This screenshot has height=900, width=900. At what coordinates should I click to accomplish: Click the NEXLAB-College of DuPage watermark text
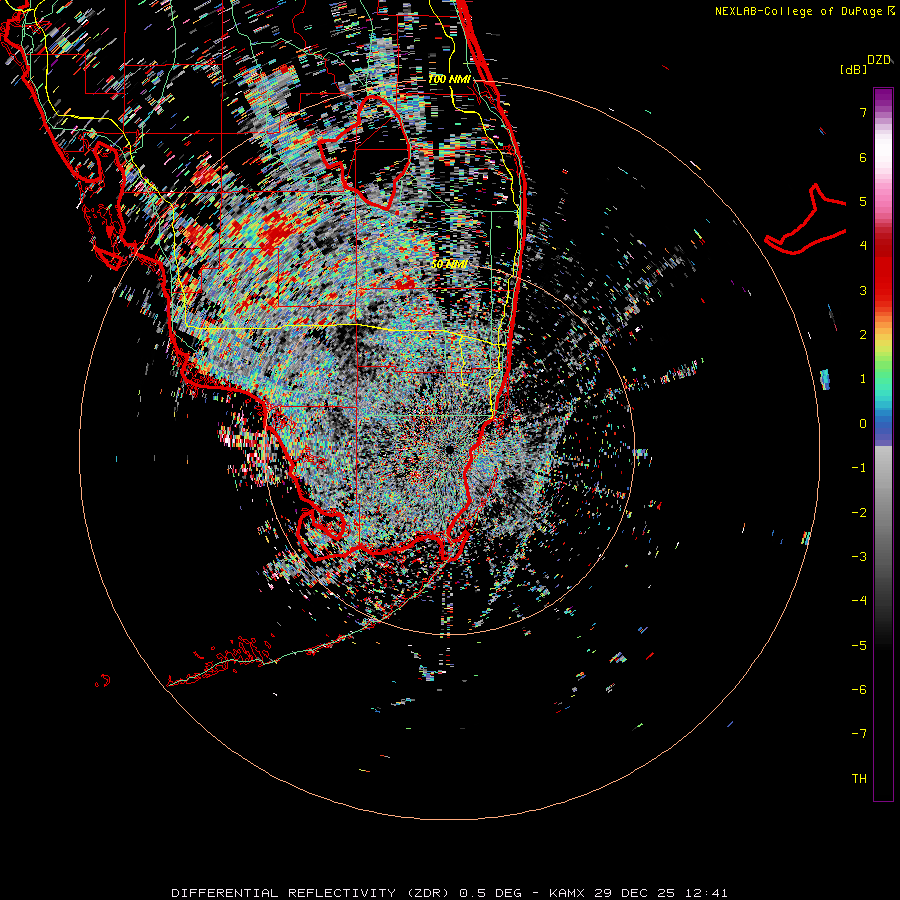pyautogui.click(x=800, y=11)
